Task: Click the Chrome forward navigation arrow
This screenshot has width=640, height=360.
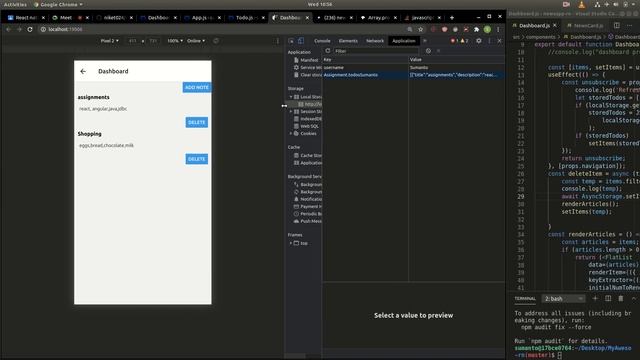Action: (19, 29)
